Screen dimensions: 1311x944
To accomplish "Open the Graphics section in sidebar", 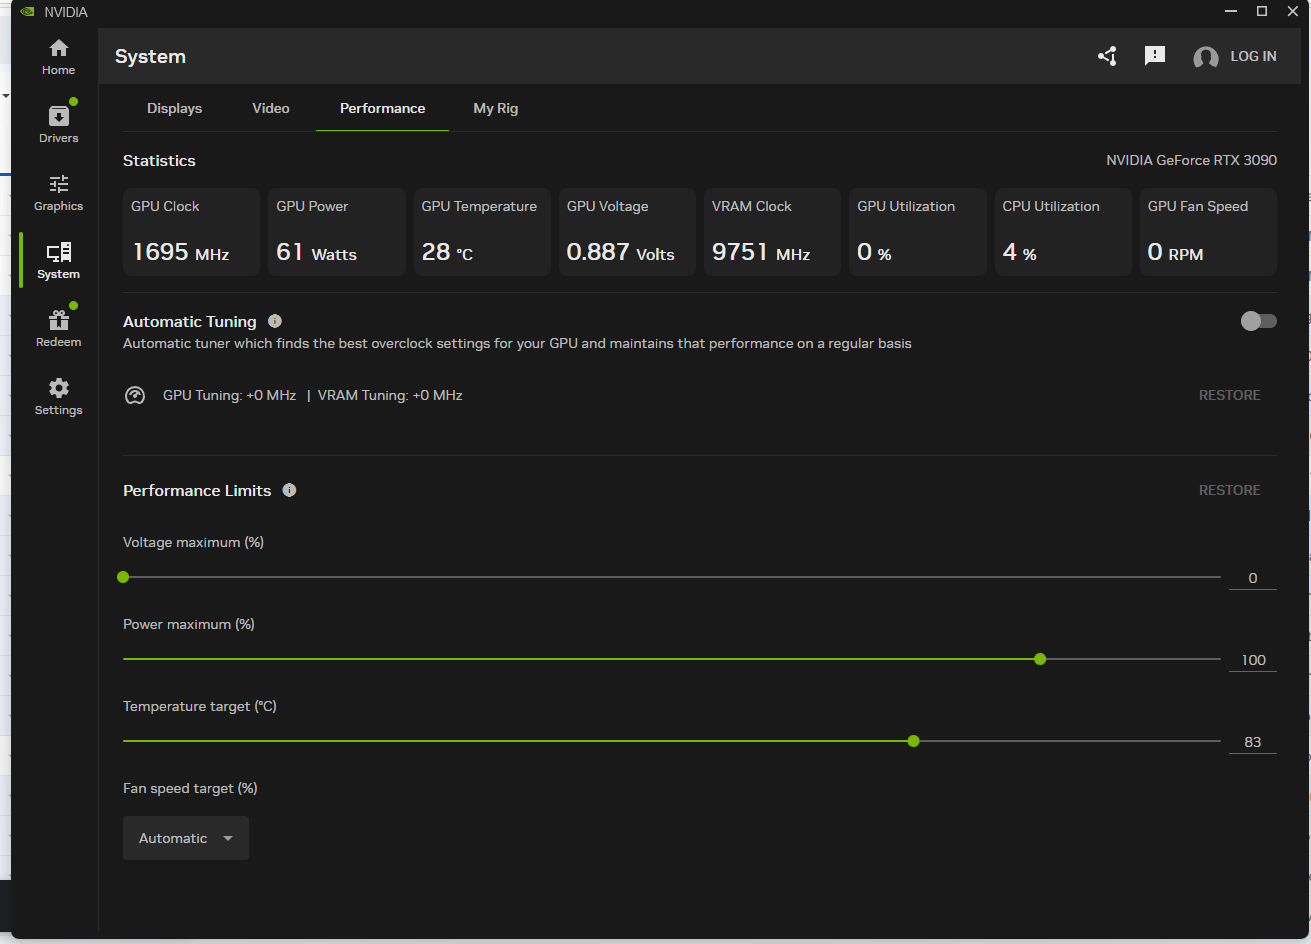I will pyautogui.click(x=58, y=193).
